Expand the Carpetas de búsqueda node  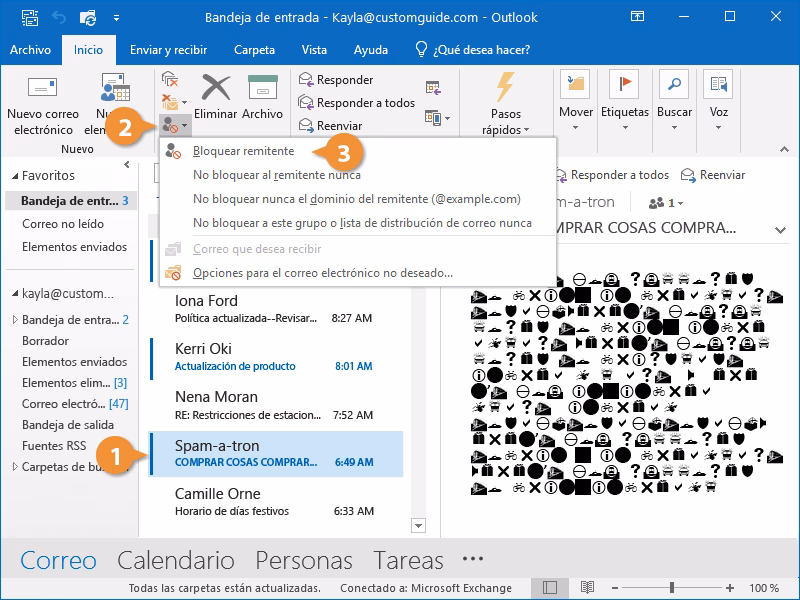[14, 466]
